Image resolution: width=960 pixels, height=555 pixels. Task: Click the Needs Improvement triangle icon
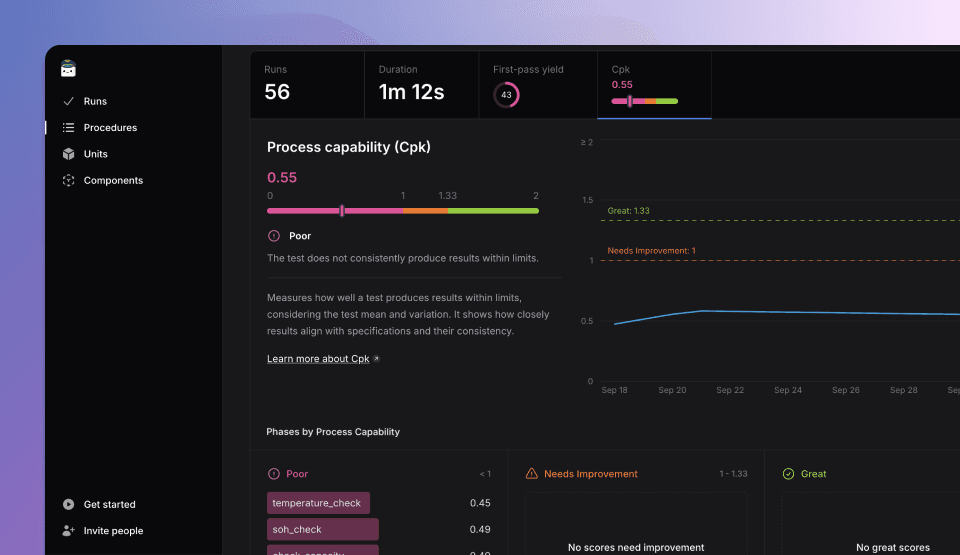pyautogui.click(x=532, y=474)
